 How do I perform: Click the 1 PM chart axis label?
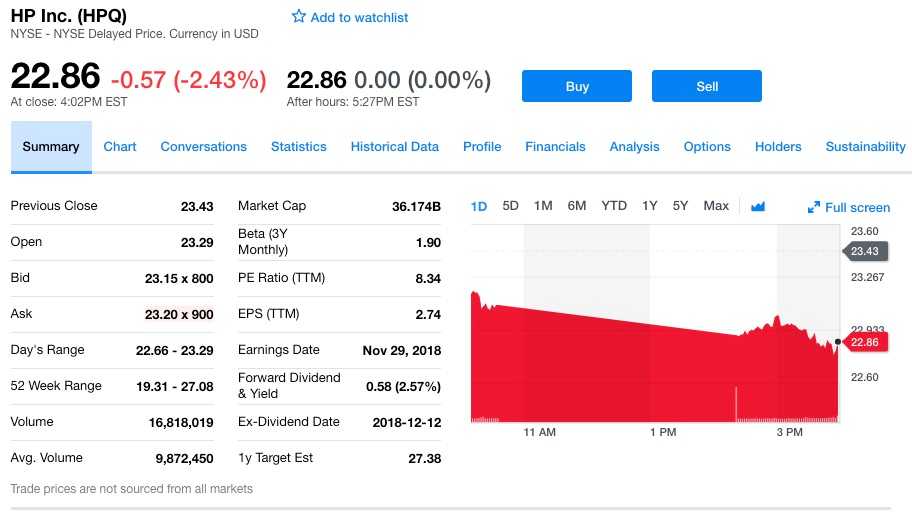(663, 432)
